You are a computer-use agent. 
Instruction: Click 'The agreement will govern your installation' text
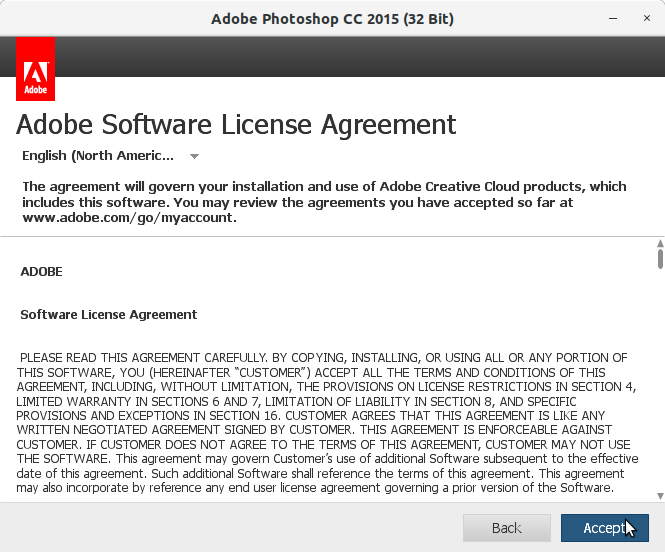pos(324,202)
